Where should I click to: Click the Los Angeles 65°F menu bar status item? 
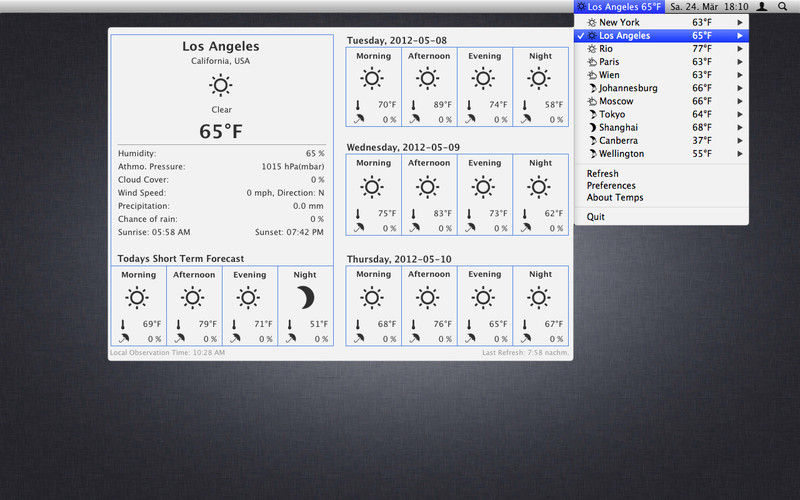(x=619, y=7)
